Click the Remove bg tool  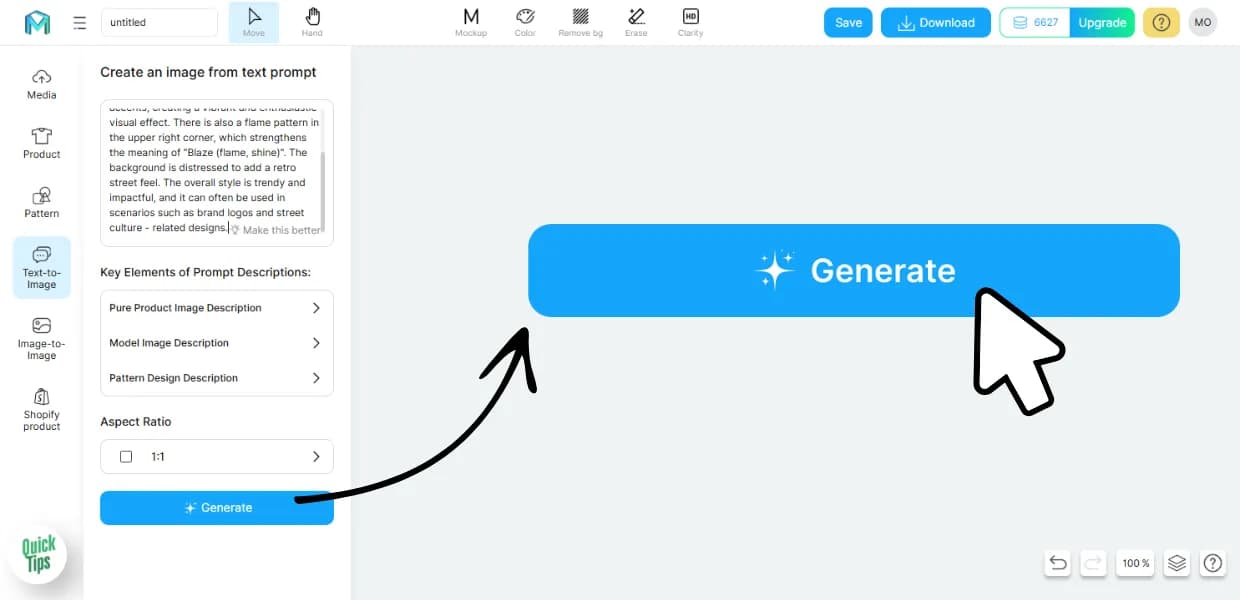click(x=580, y=22)
